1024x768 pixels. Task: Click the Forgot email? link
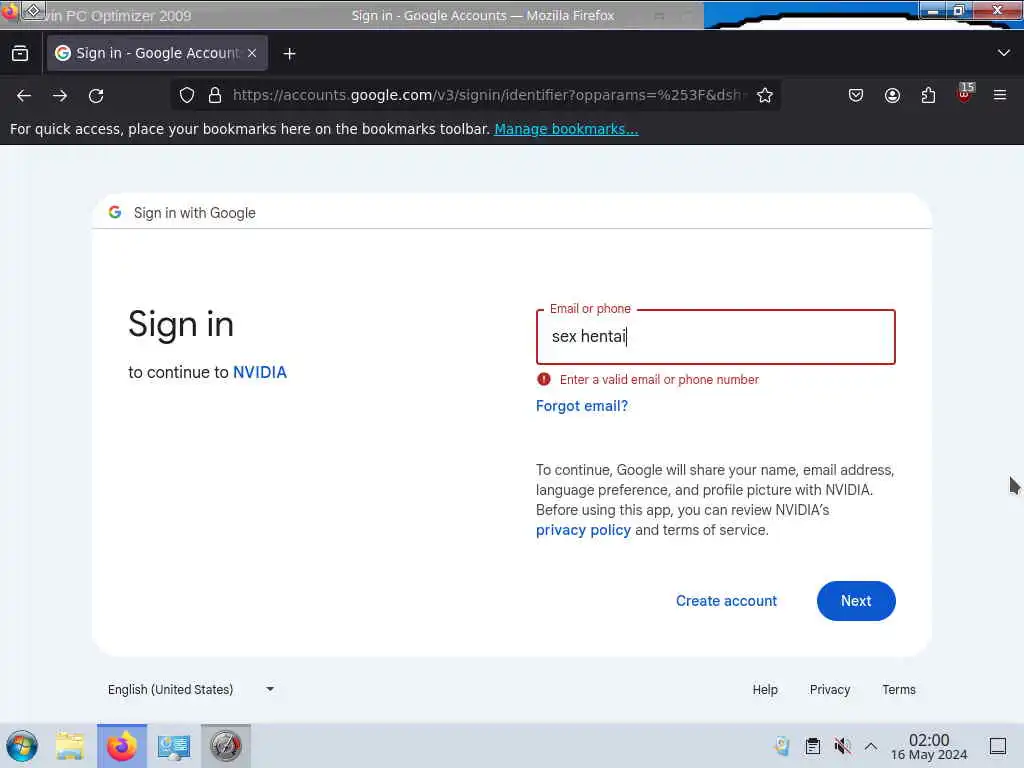pyautogui.click(x=582, y=406)
